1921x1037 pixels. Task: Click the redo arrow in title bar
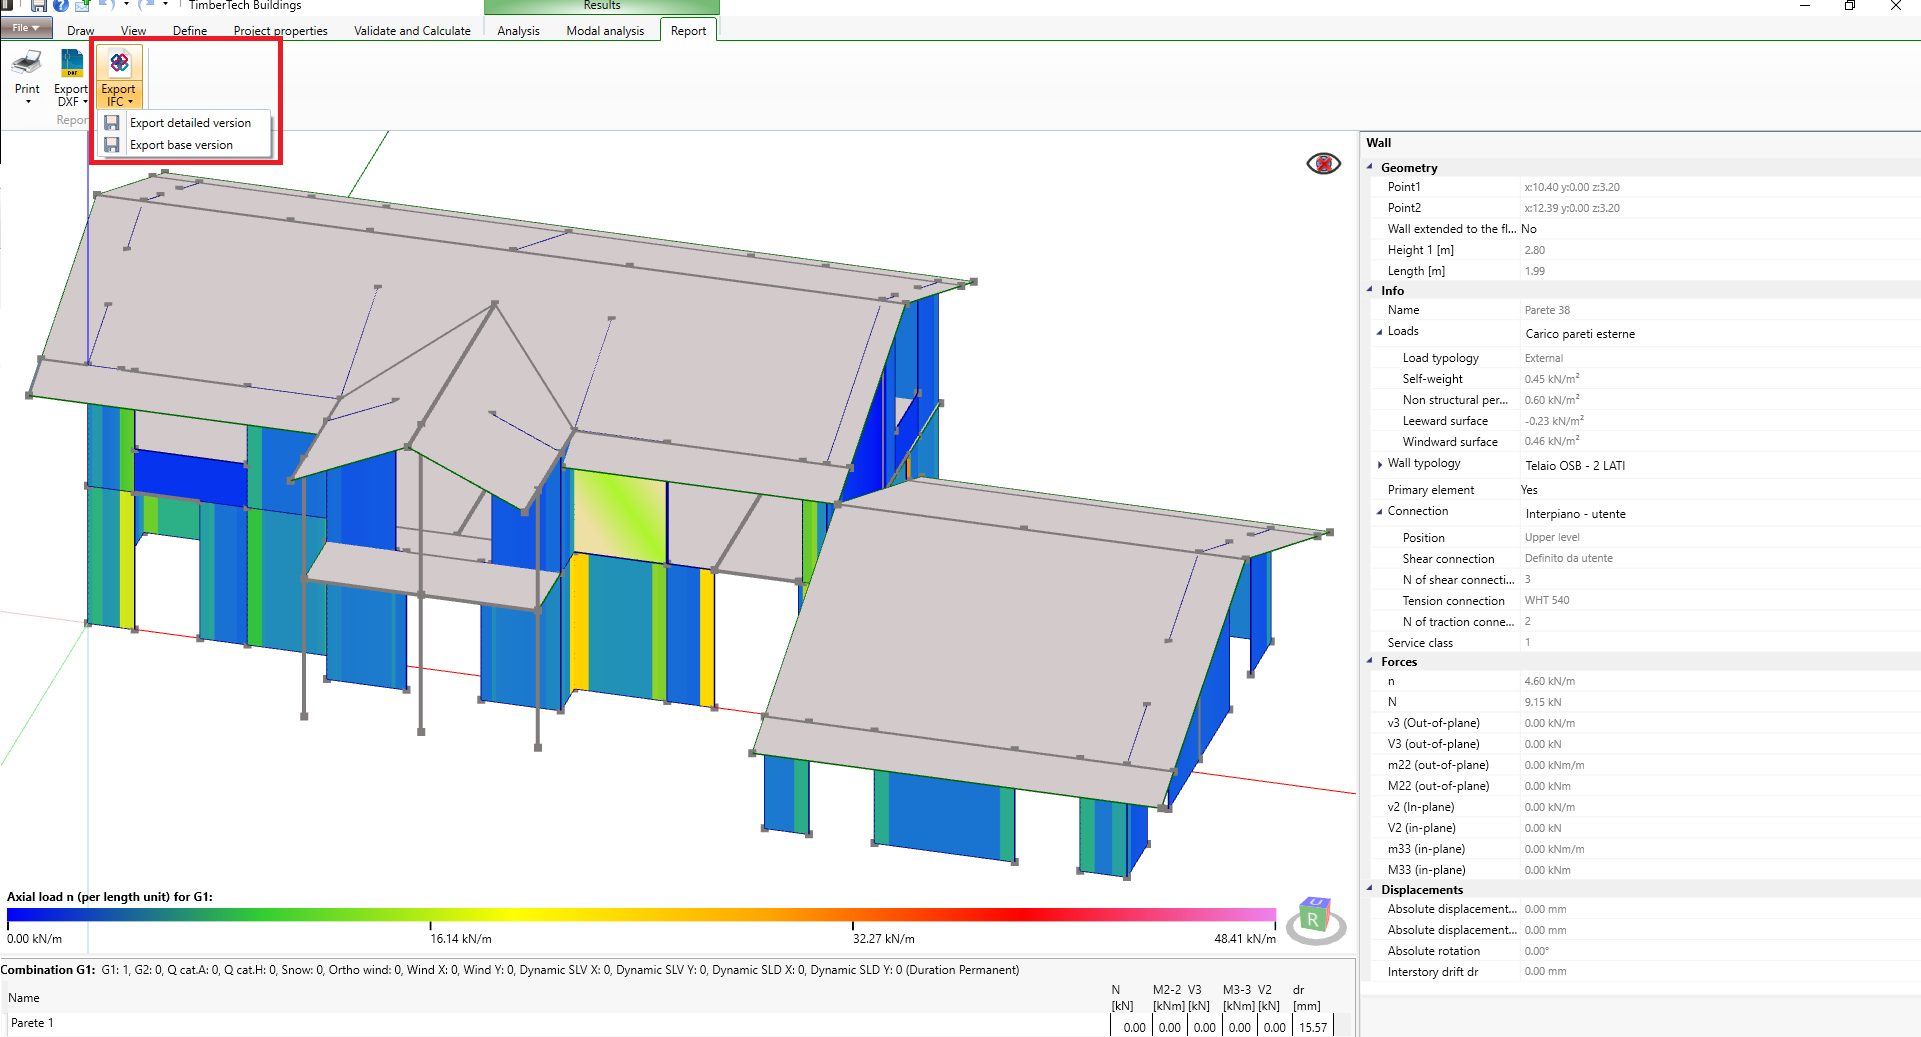coord(146,5)
